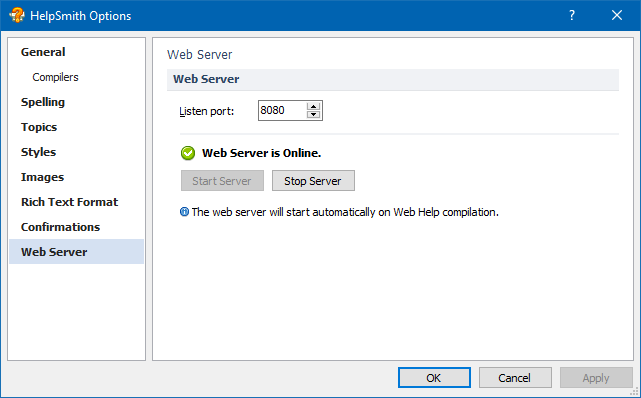Click the HelpSmith app icon in title bar
The width and height of the screenshot is (641, 398).
[x=17, y=16]
